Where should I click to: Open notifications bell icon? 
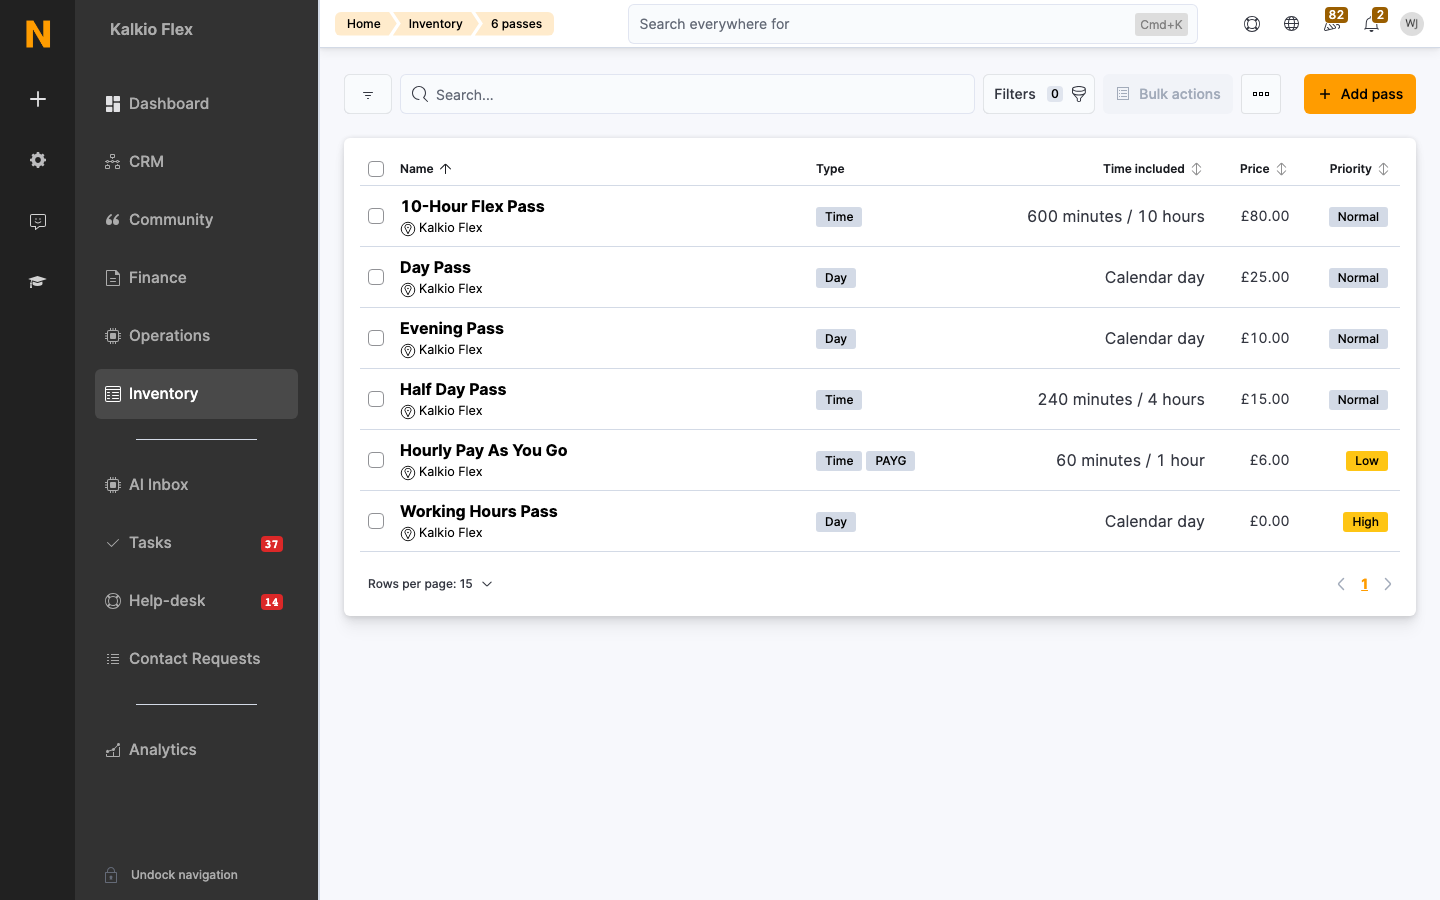tap(1372, 24)
